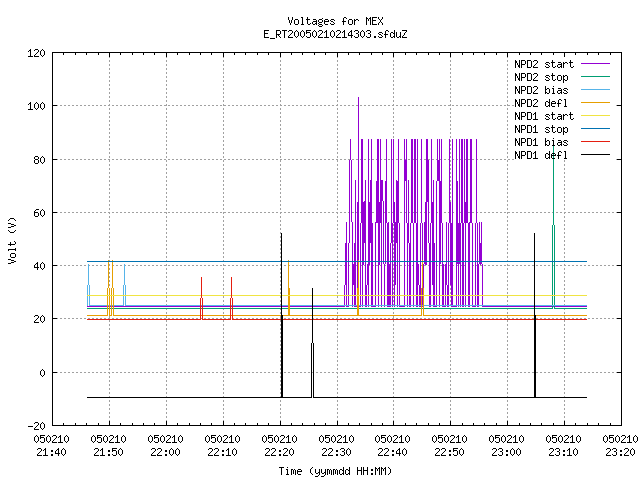Click the x-axis tick label 21:50

click(109, 453)
